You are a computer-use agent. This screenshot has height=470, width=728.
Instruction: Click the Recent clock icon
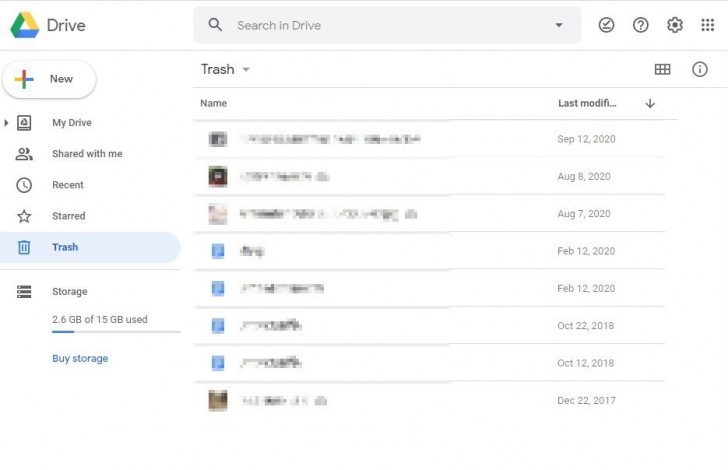click(24, 185)
